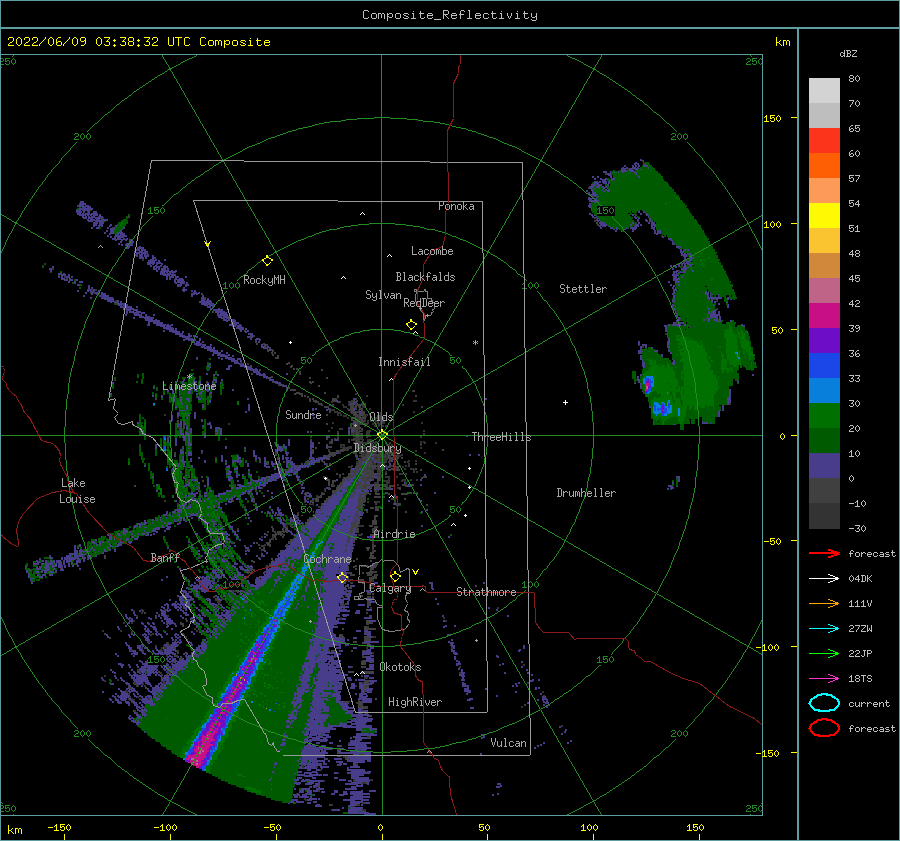Click the orange 111V arrow icon
Image resolution: width=900 pixels, height=841 pixels.
(824, 603)
